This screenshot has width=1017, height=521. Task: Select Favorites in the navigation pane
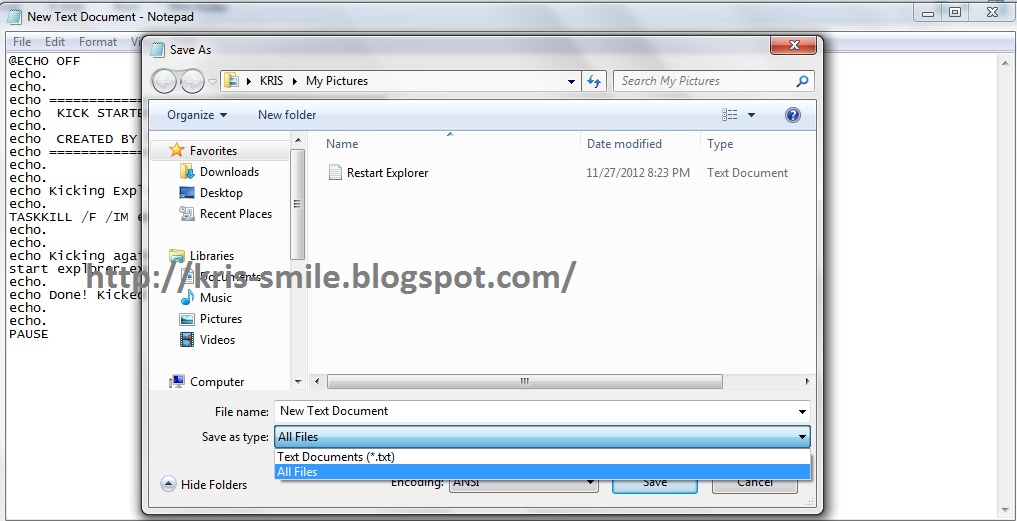pyautogui.click(x=213, y=151)
